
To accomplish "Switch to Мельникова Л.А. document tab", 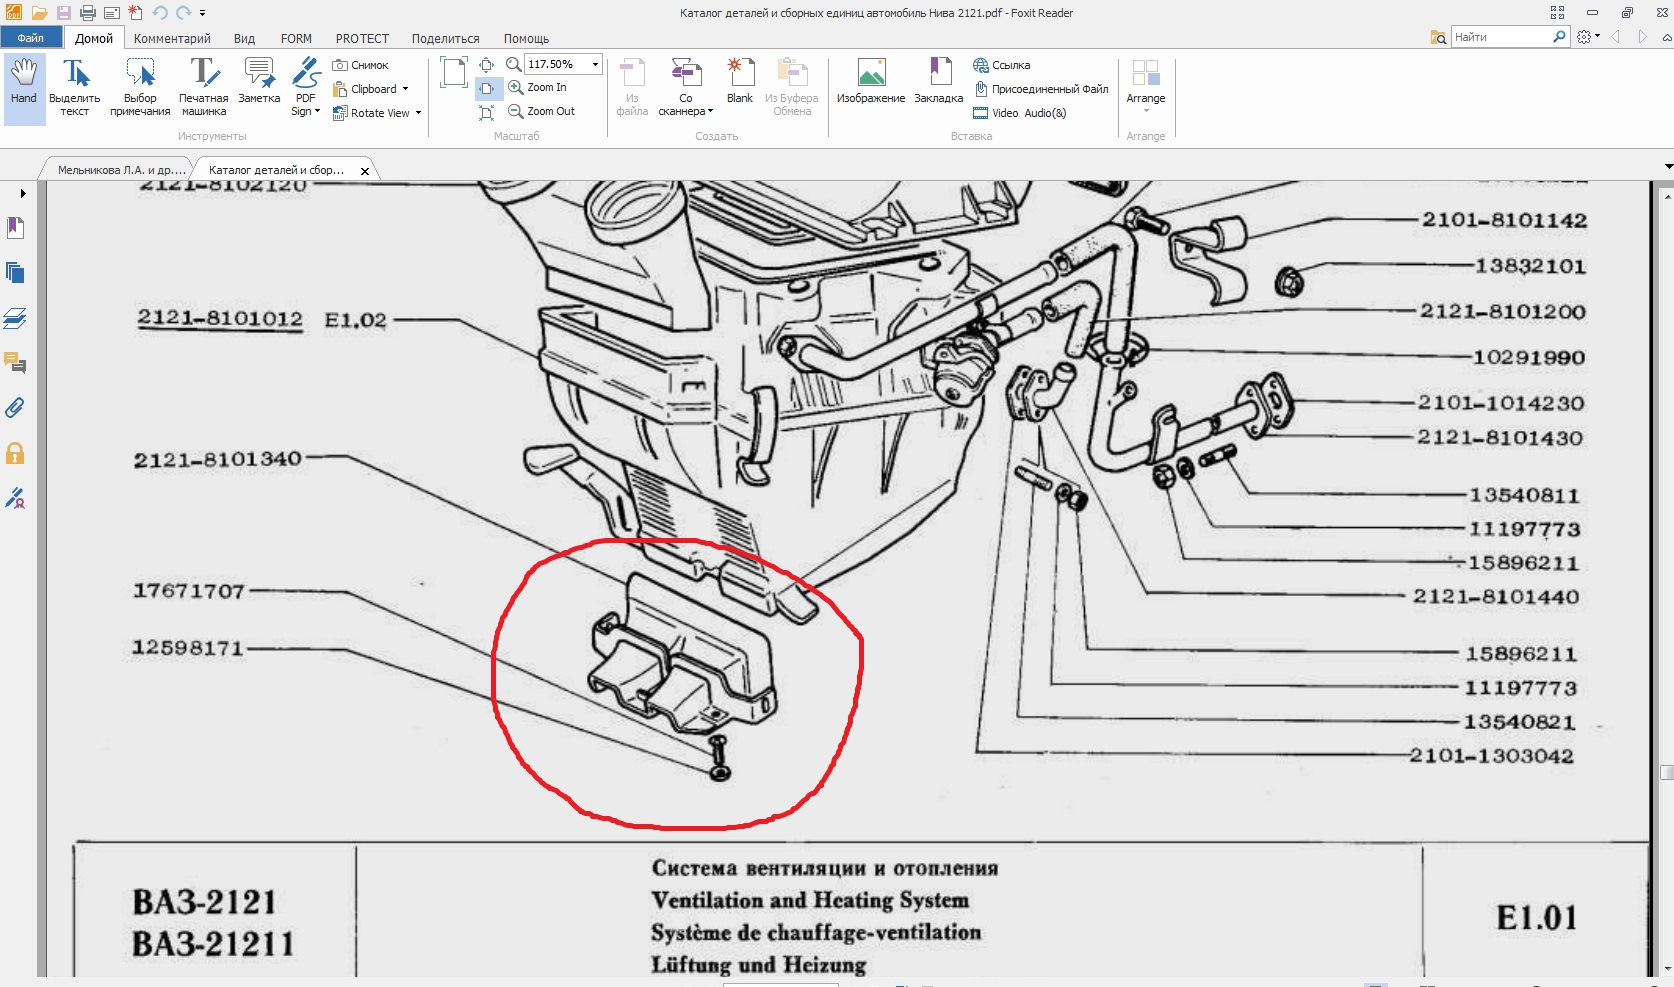I will pyautogui.click(x=121, y=170).
